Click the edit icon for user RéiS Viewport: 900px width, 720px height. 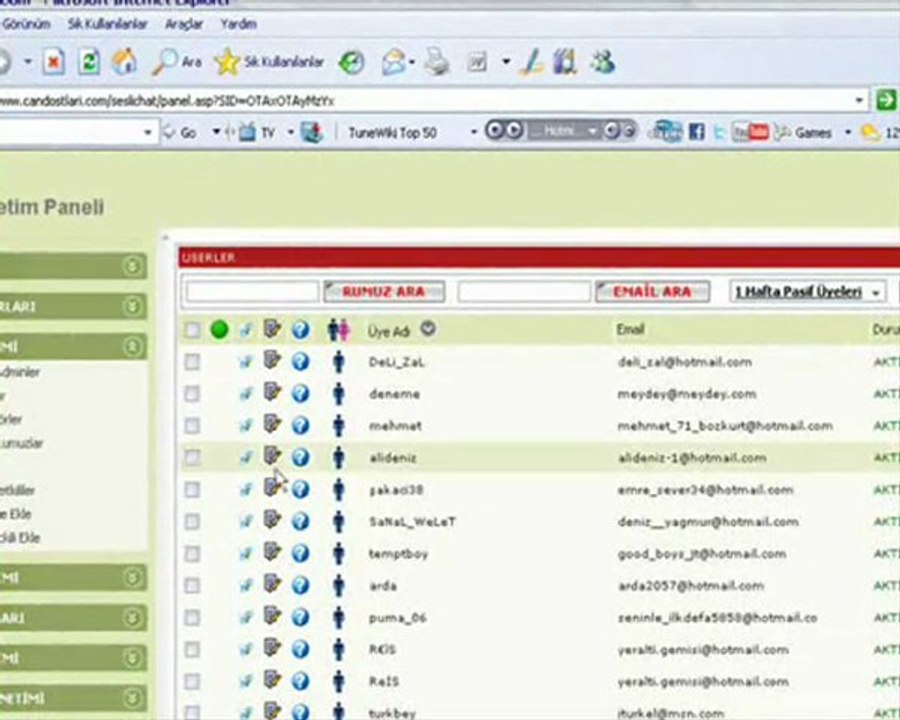tap(272, 648)
